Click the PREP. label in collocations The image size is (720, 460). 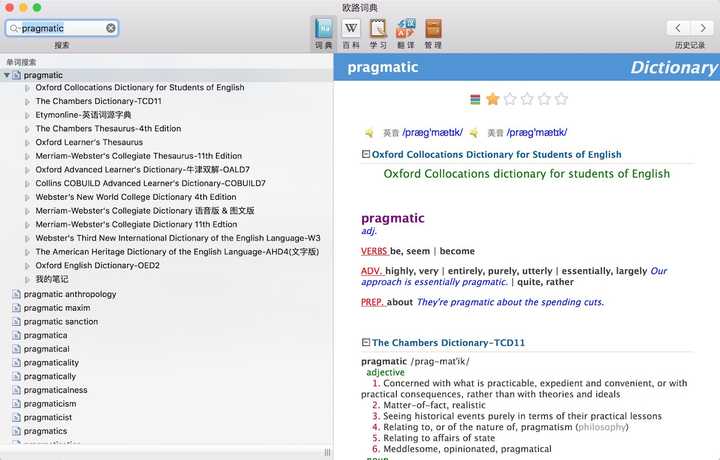click(x=372, y=303)
